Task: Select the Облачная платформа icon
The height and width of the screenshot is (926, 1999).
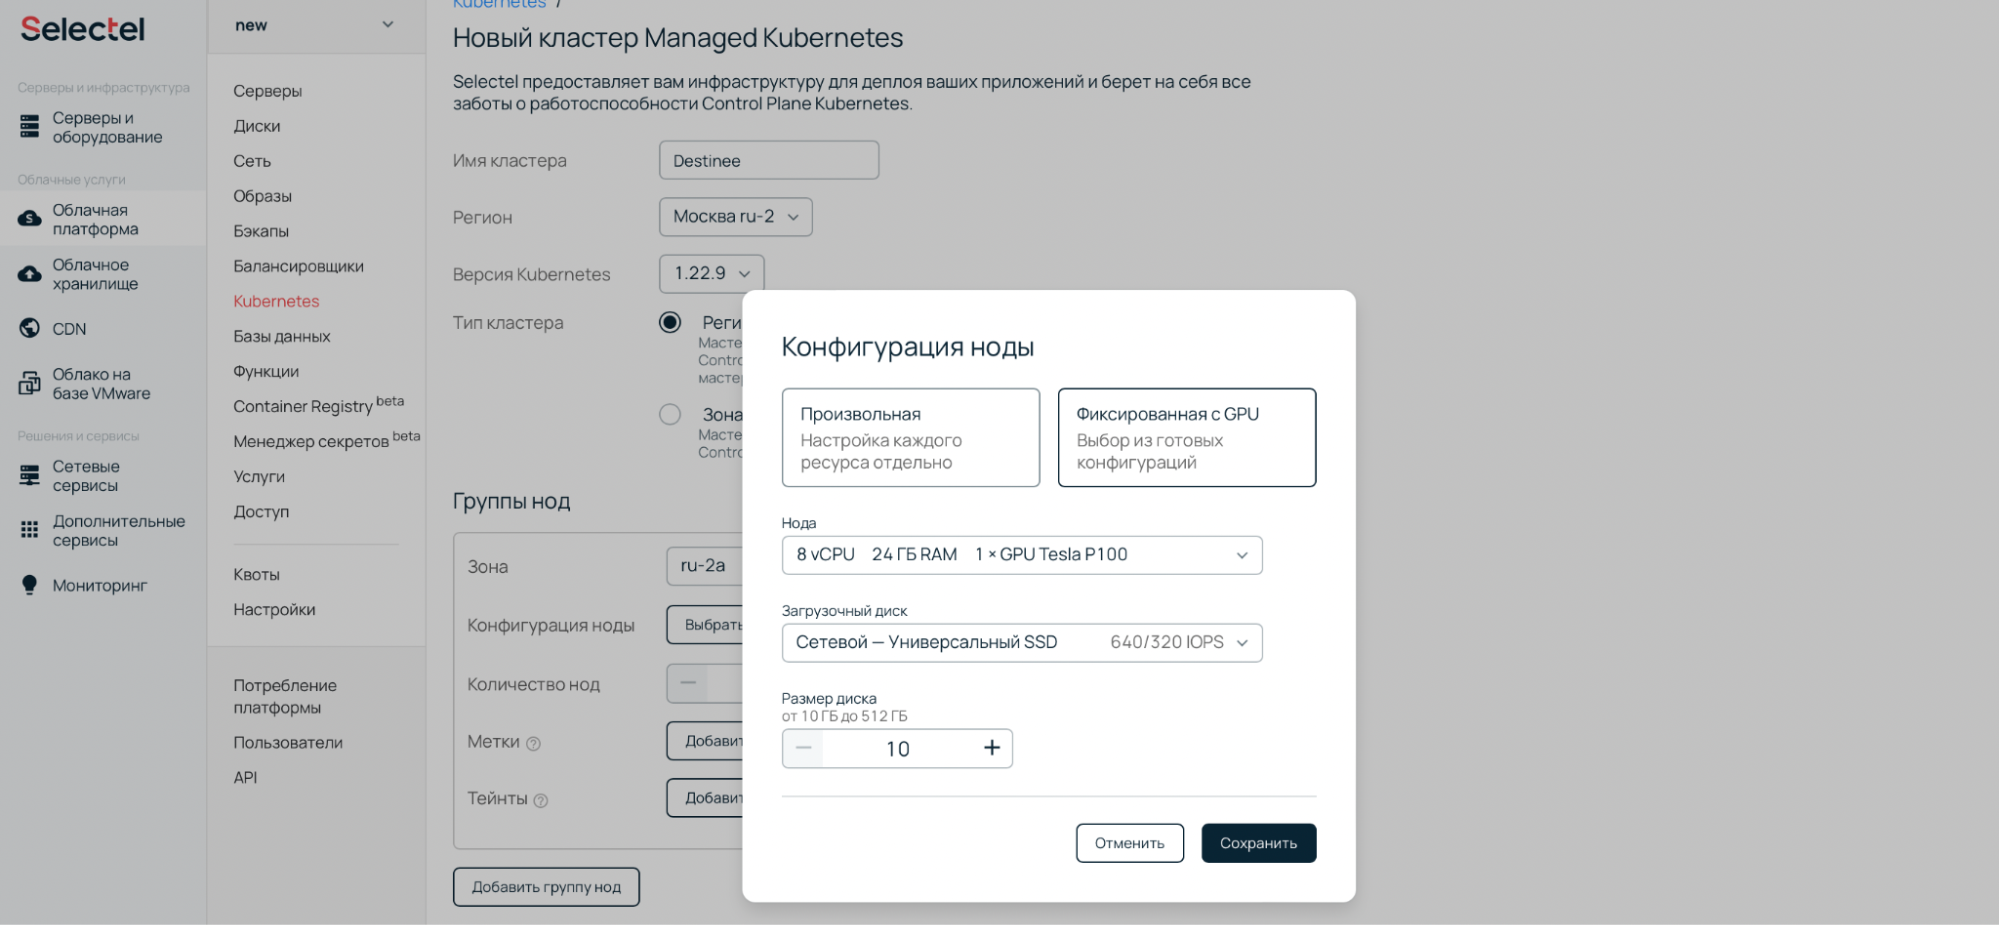Action: [x=28, y=218]
